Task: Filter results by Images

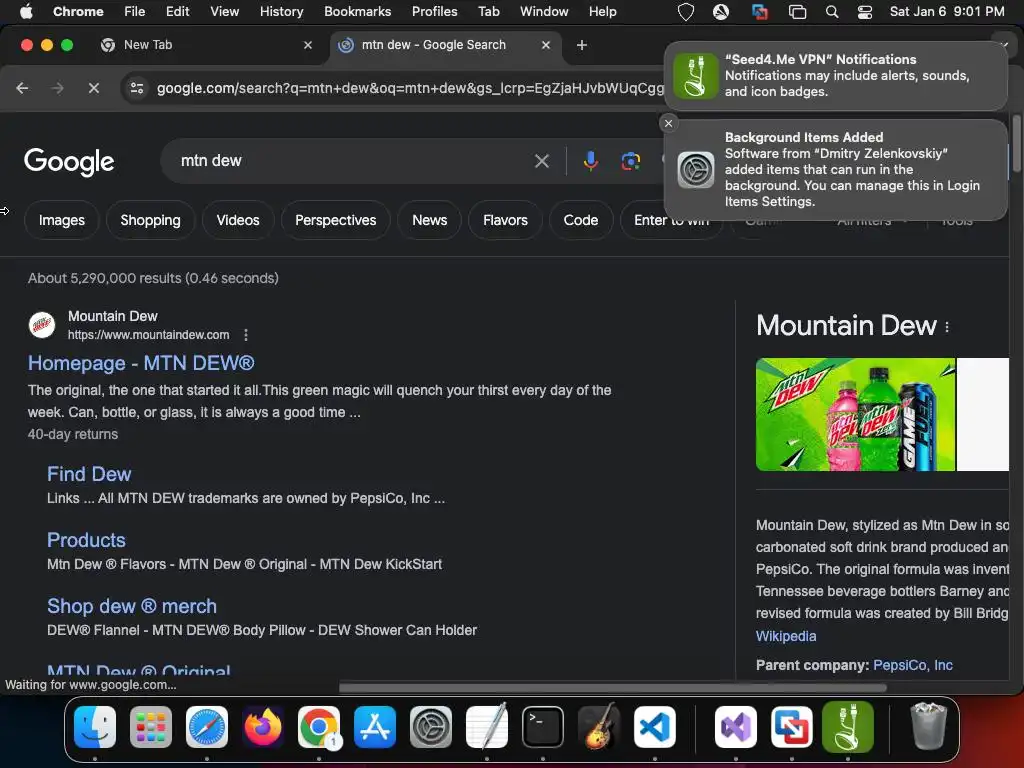Action: (61, 221)
